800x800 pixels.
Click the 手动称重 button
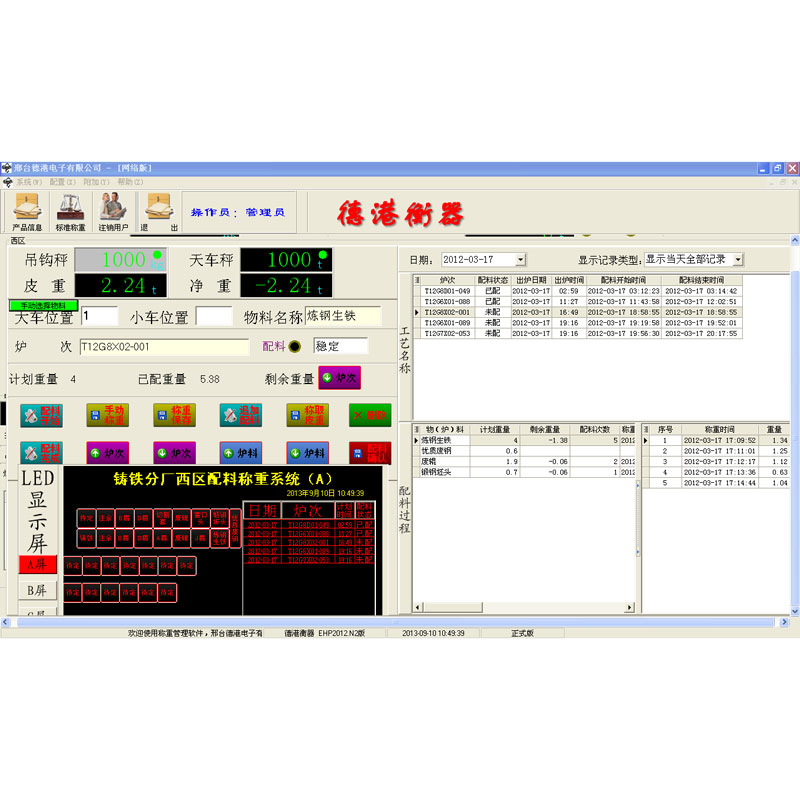(108, 415)
